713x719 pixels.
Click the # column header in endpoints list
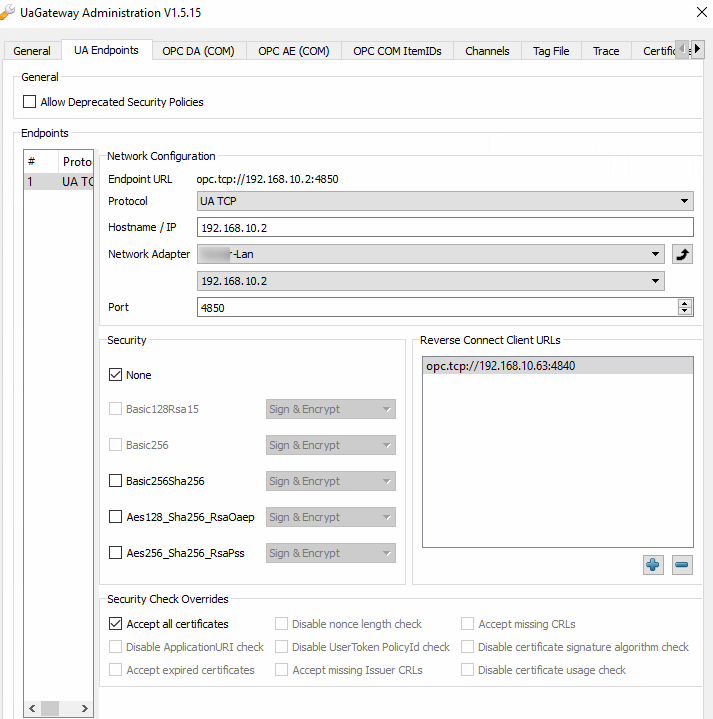[41, 161]
